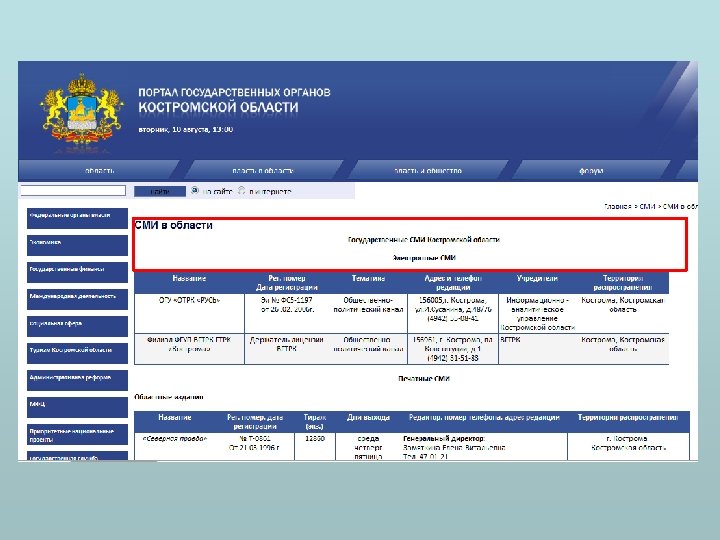This screenshot has width=720, height=540.
Task: Open 'МФЦ' sidebar item
Action: click(77, 407)
